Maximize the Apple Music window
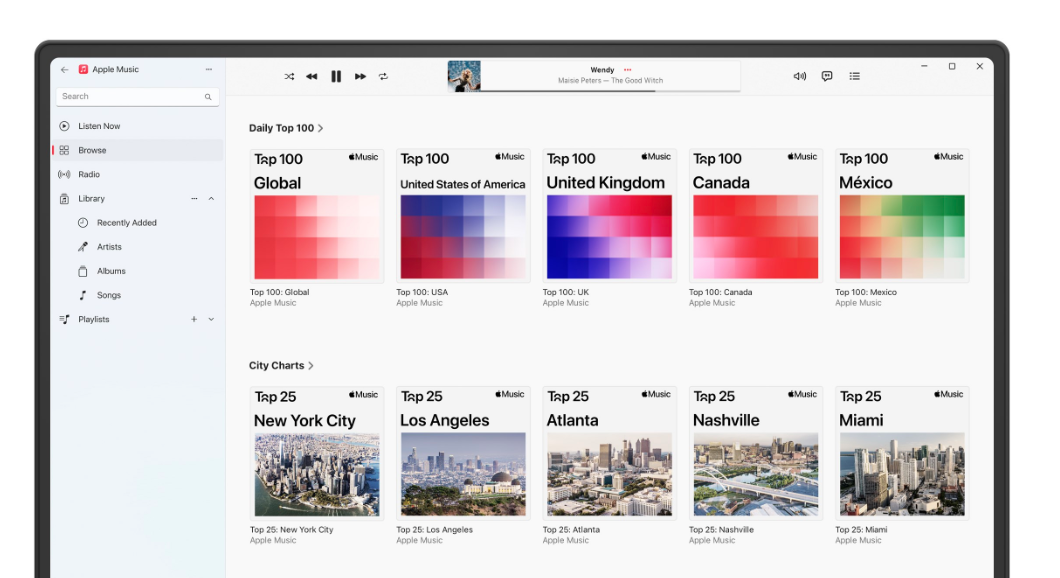This screenshot has height=578, width=1060. 952,66
